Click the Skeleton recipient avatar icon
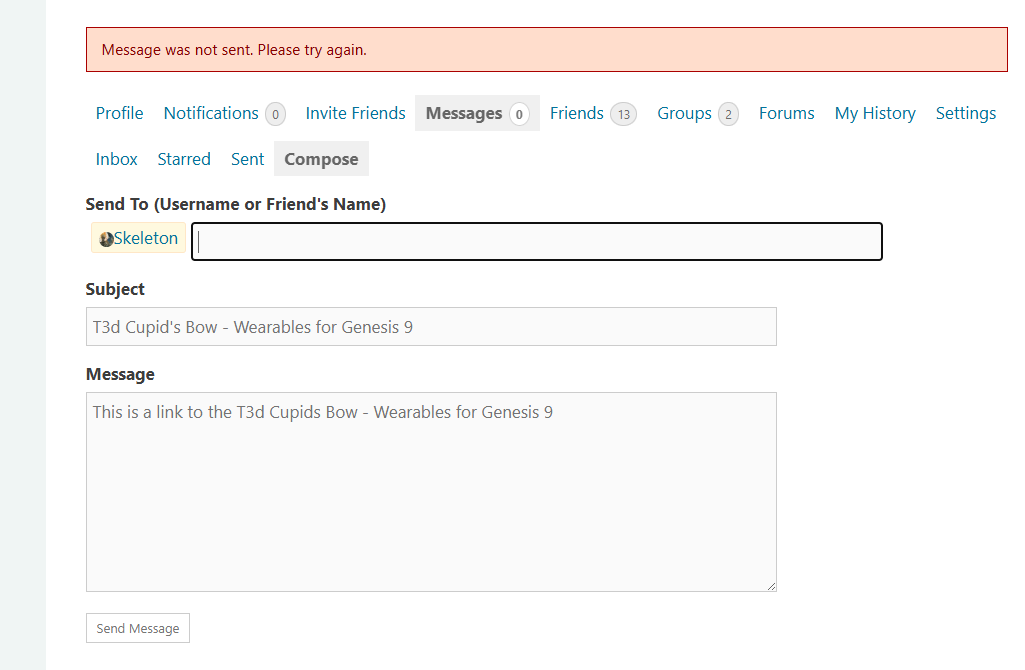The image size is (1025, 670). coord(106,239)
